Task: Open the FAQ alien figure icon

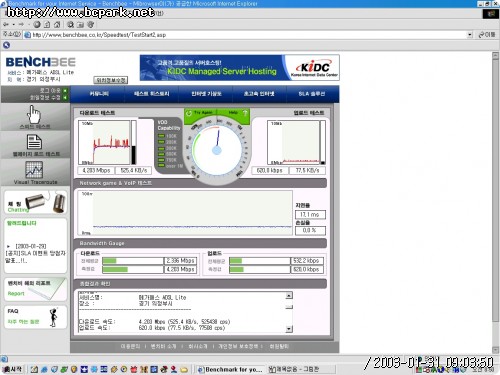Action: tap(53, 317)
